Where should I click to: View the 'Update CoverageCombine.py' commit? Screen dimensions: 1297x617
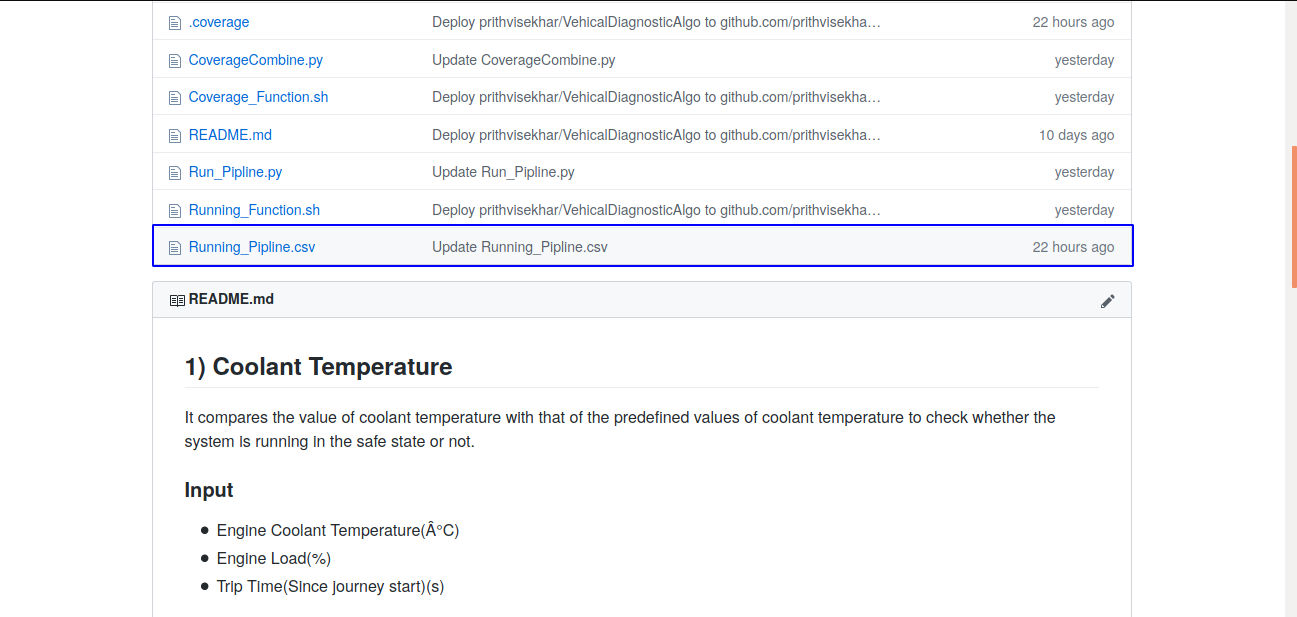[523, 60]
